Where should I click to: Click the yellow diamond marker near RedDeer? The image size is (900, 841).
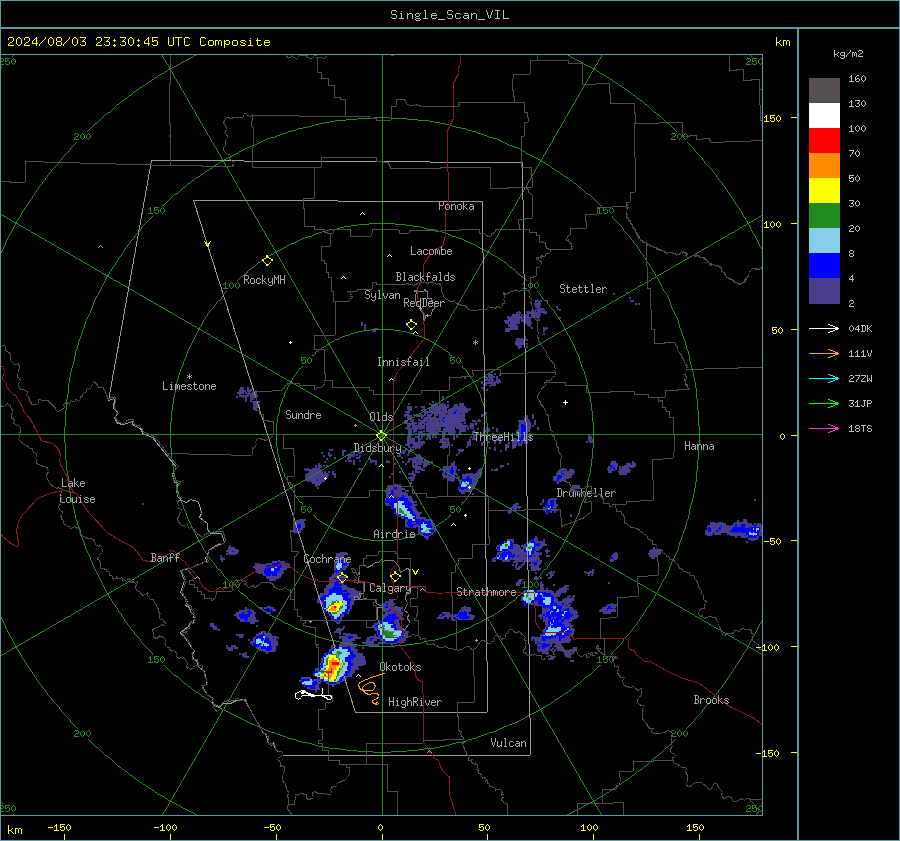pos(411,325)
